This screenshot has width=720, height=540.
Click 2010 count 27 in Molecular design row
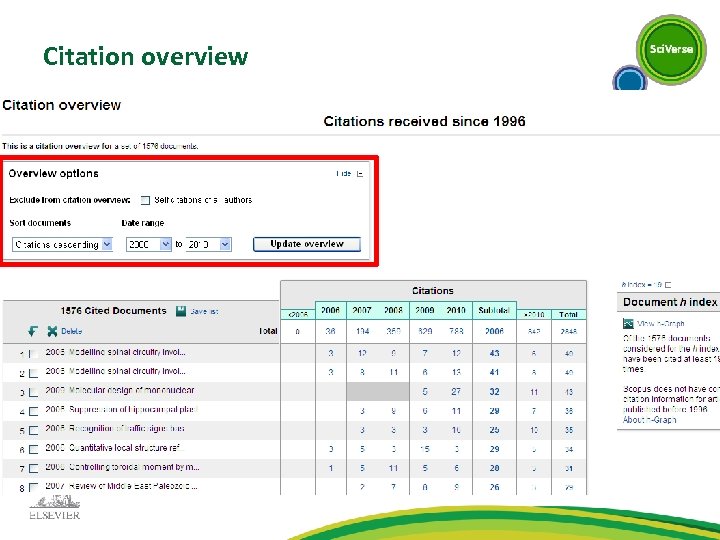pos(456,392)
